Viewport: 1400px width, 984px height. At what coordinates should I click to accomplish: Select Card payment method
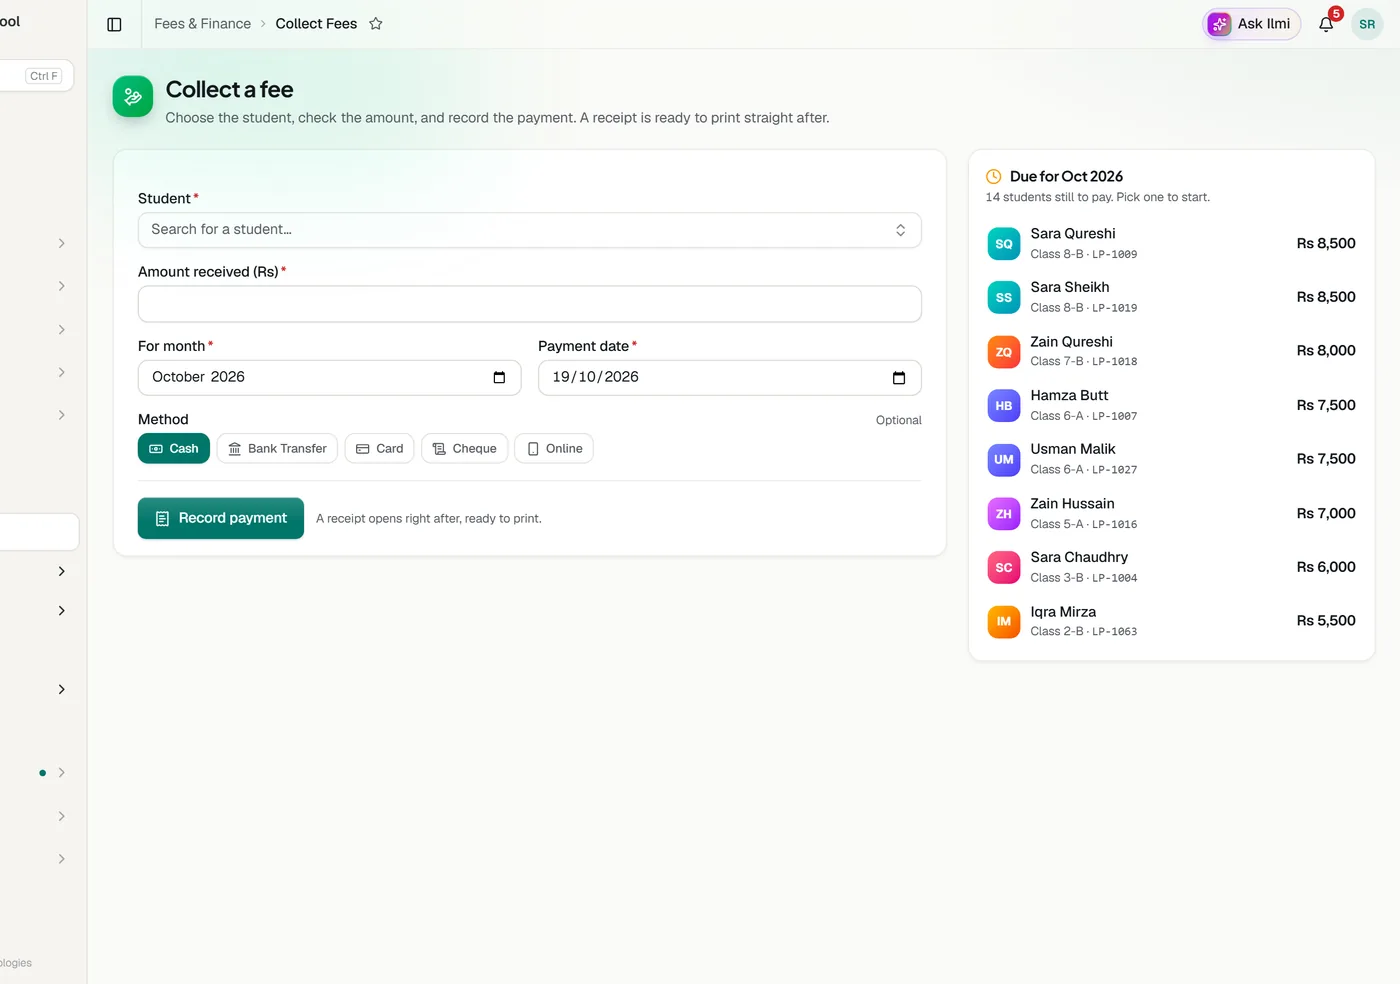pyautogui.click(x=379, y=449)
